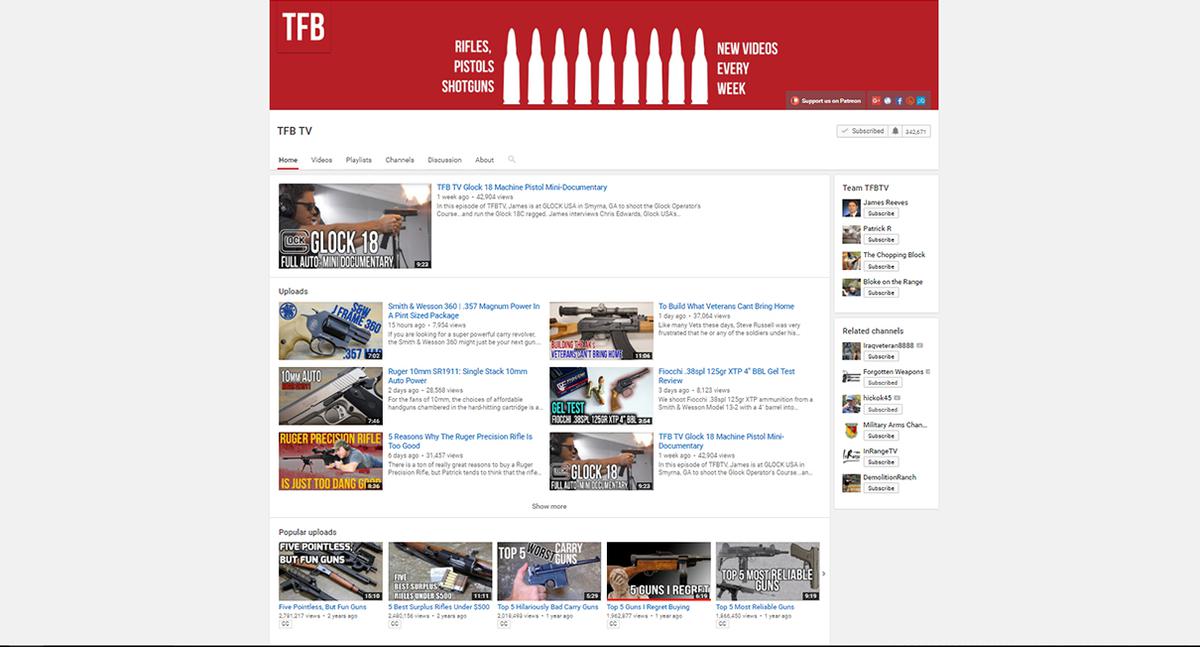Image resolution: width=1200 pixels, height=647 pixels.
Task: Open the Google Plus link icon
Action: pos(876,100)
